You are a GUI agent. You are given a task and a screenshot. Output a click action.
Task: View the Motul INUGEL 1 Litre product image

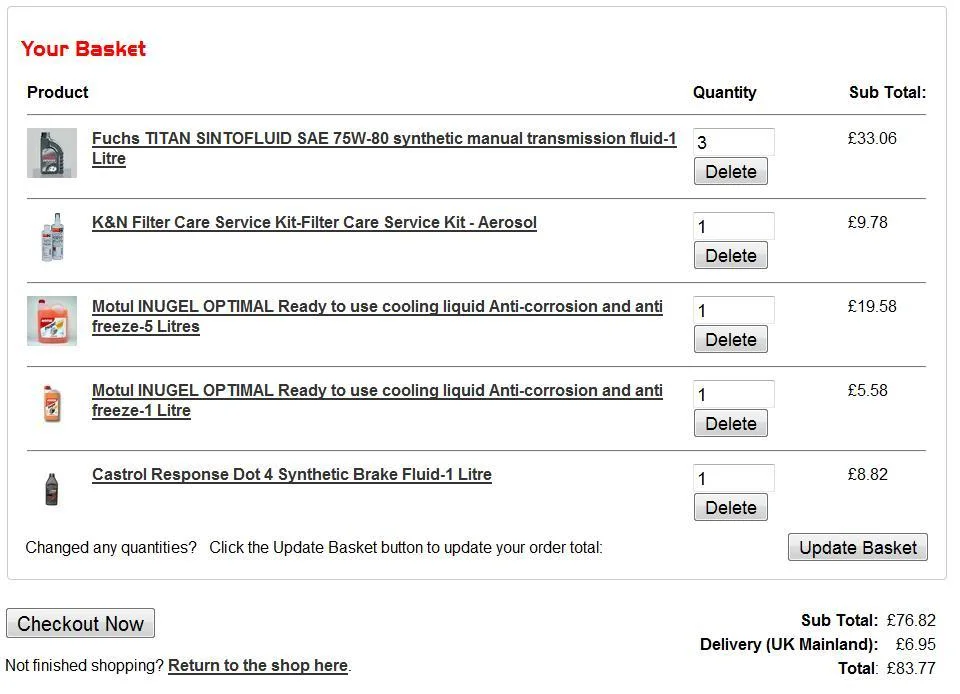[52, 405]
